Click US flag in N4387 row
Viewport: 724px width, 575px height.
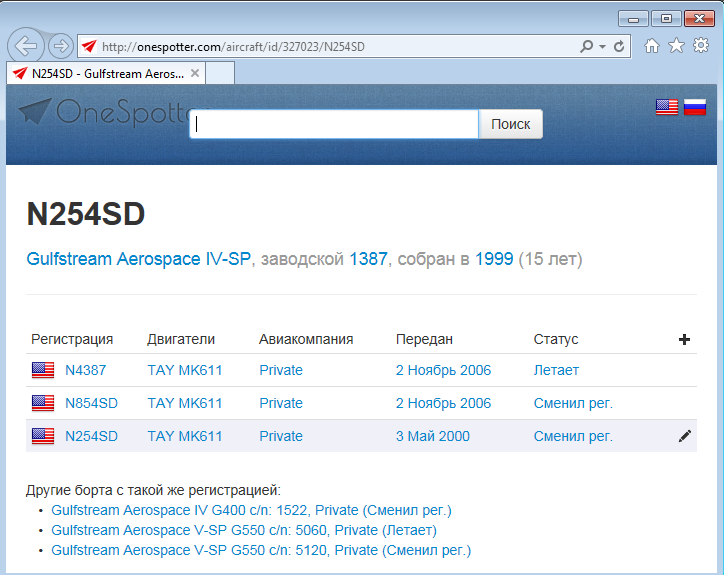[43, 370]
